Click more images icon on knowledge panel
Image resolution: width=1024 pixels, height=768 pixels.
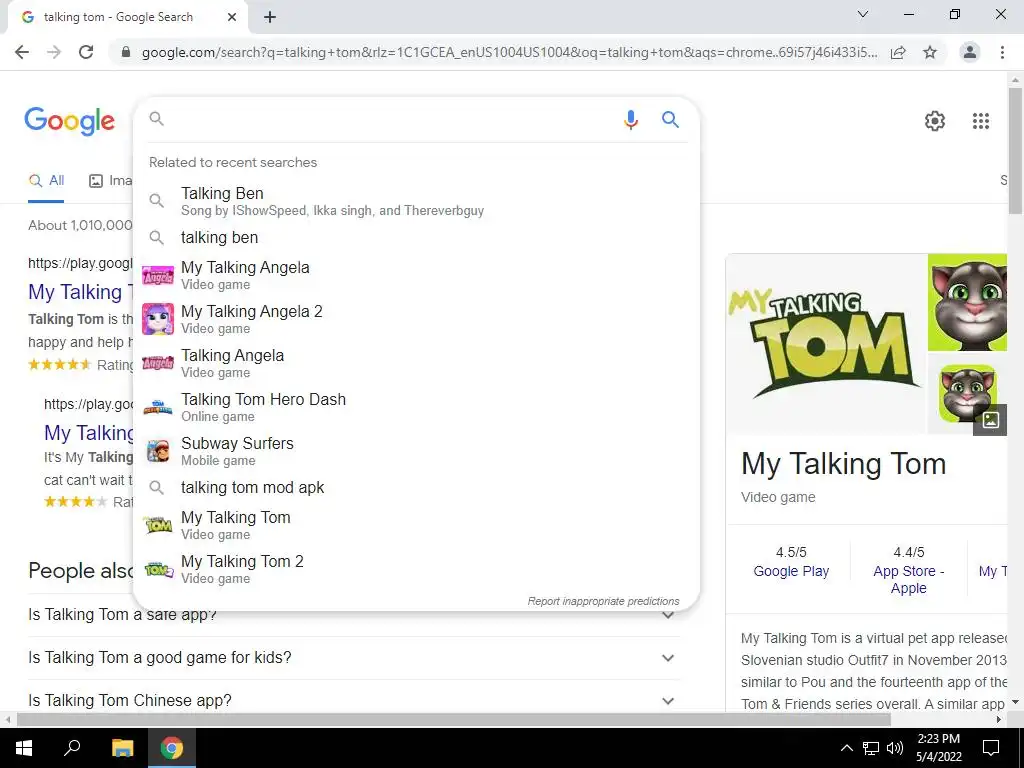tap(990, 420)
